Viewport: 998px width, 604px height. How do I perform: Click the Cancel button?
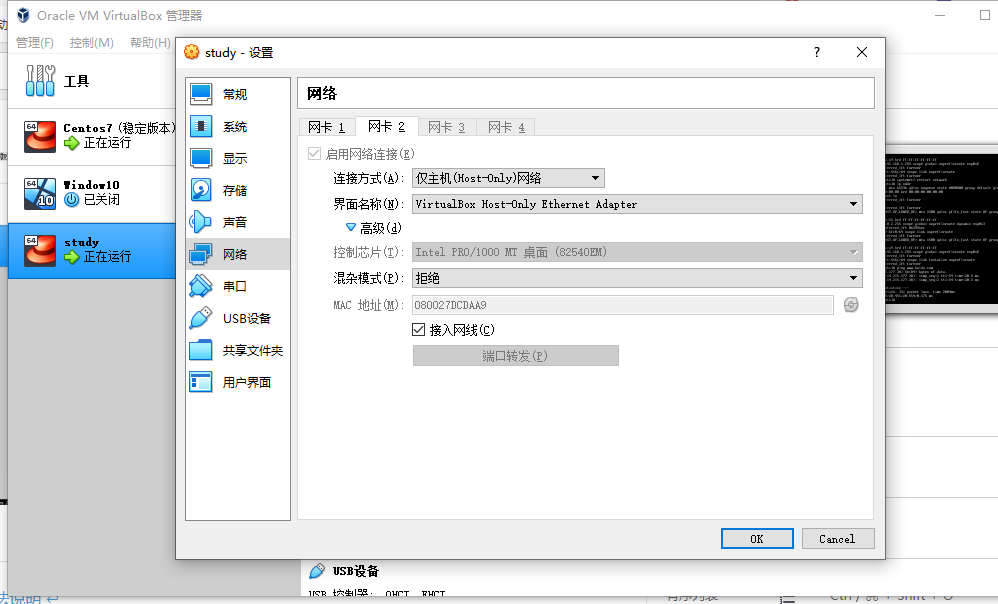[x=838, y=538]
